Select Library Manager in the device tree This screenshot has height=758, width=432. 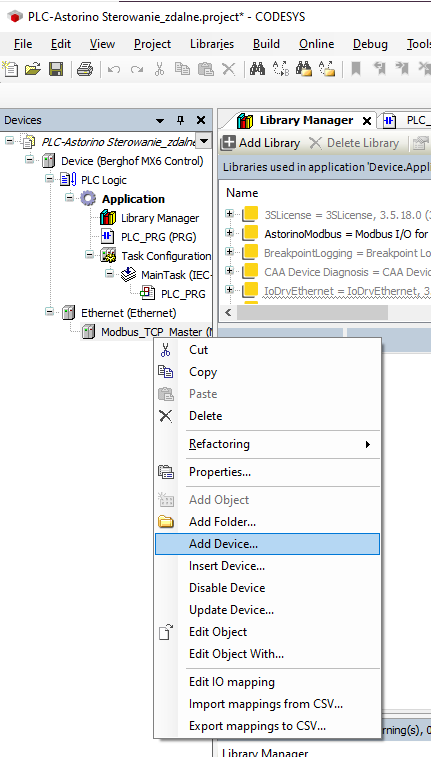[x=159, y=218]
